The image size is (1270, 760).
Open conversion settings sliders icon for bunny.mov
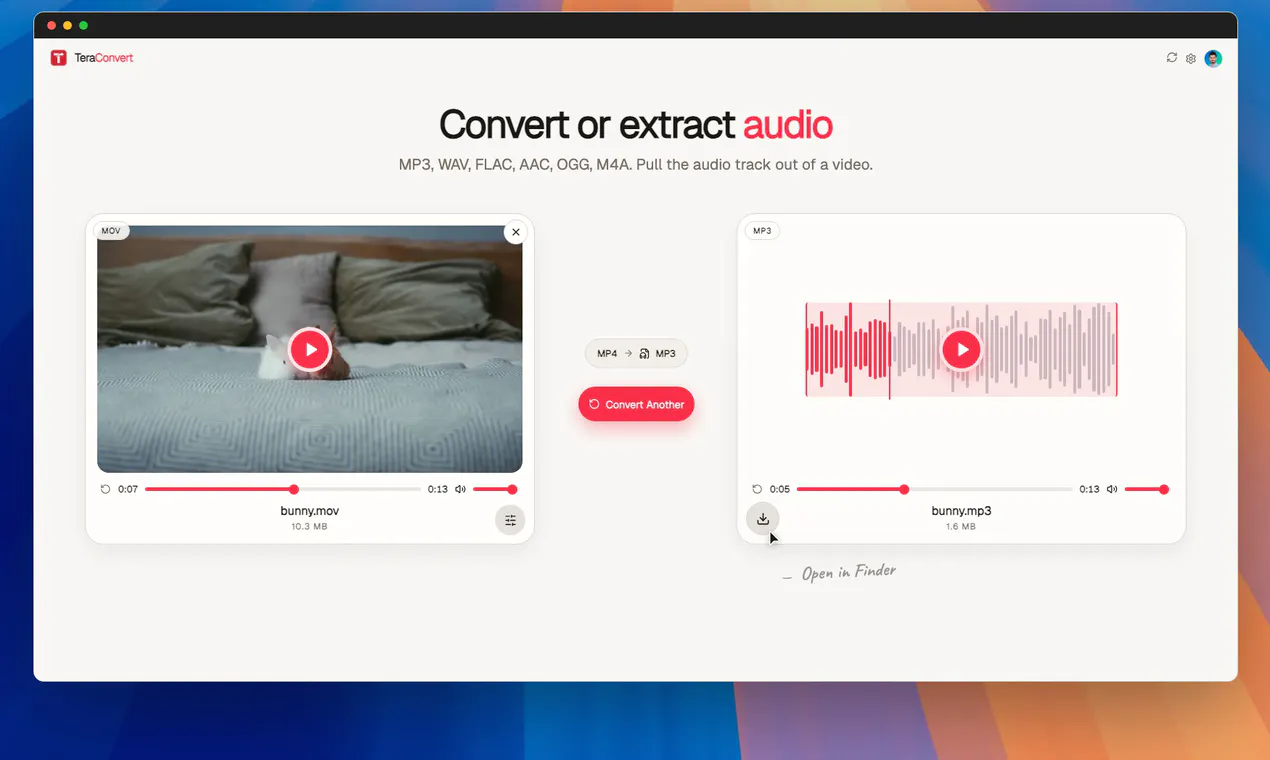tap(511, 520)
